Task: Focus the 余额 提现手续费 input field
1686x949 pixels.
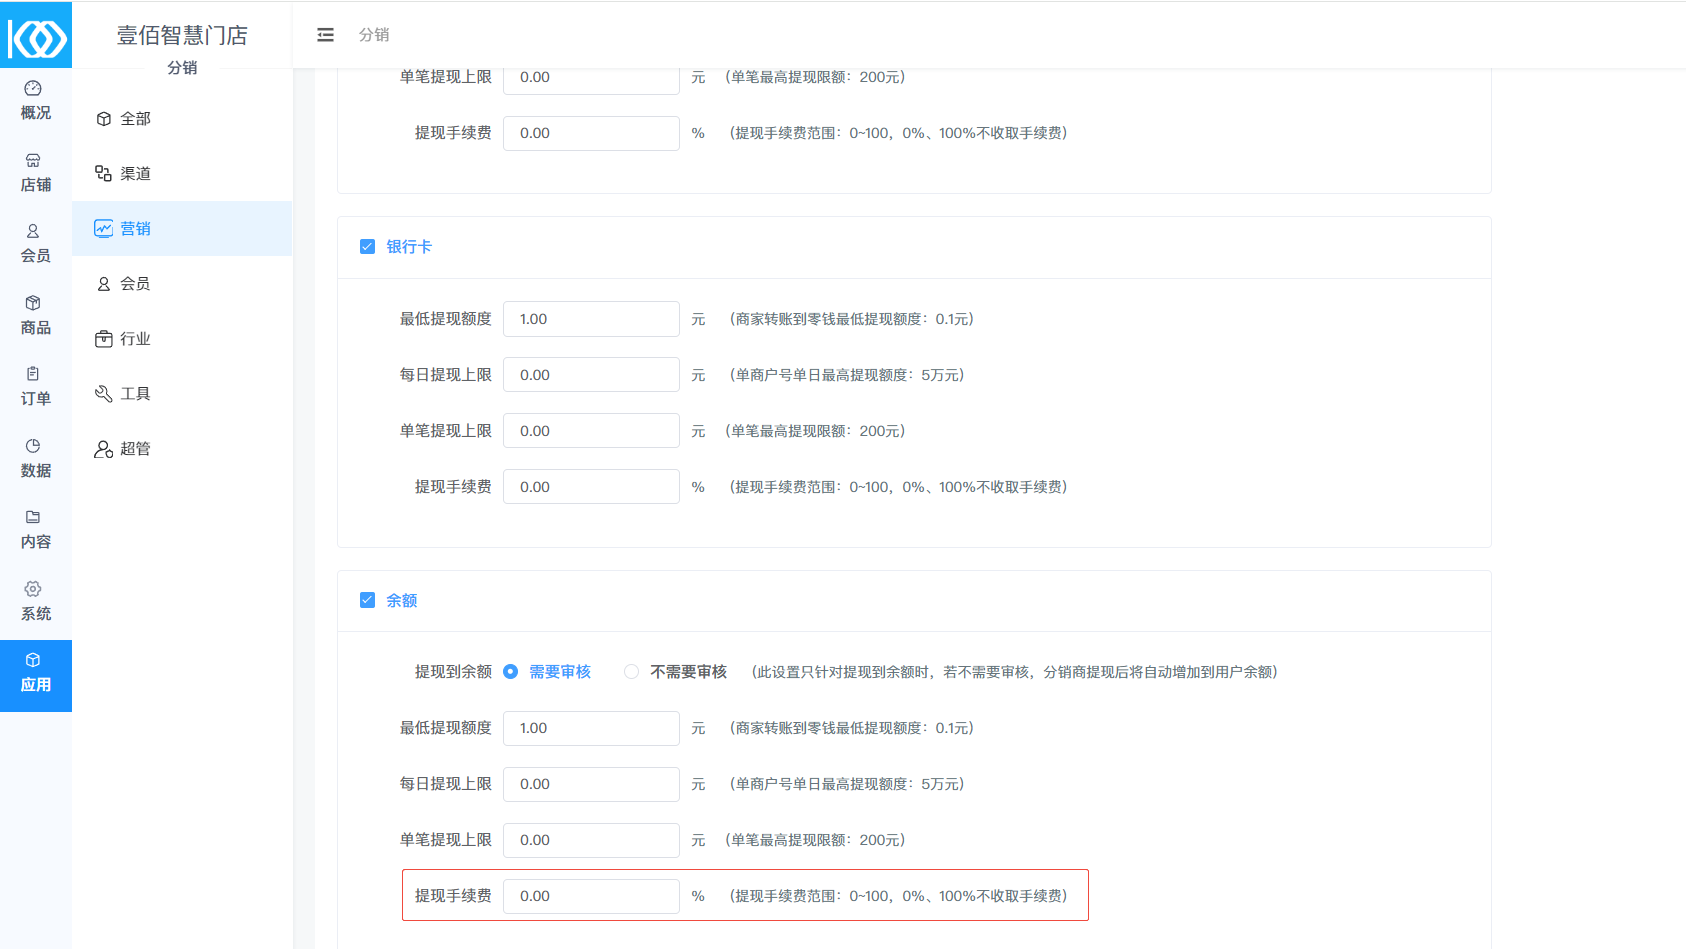Action: click(x=591, y=896)
